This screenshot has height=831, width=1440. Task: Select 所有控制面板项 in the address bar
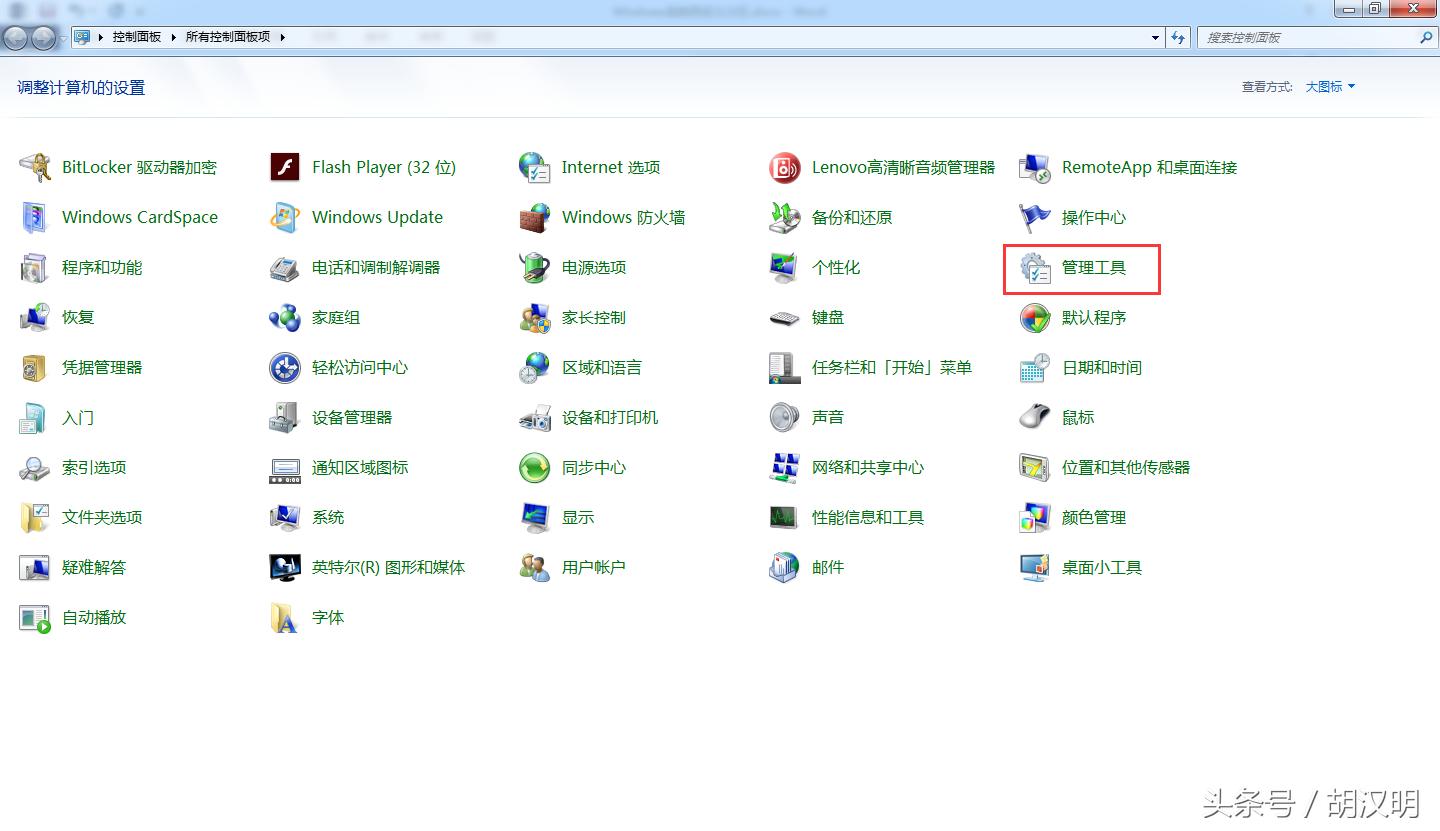226,37
